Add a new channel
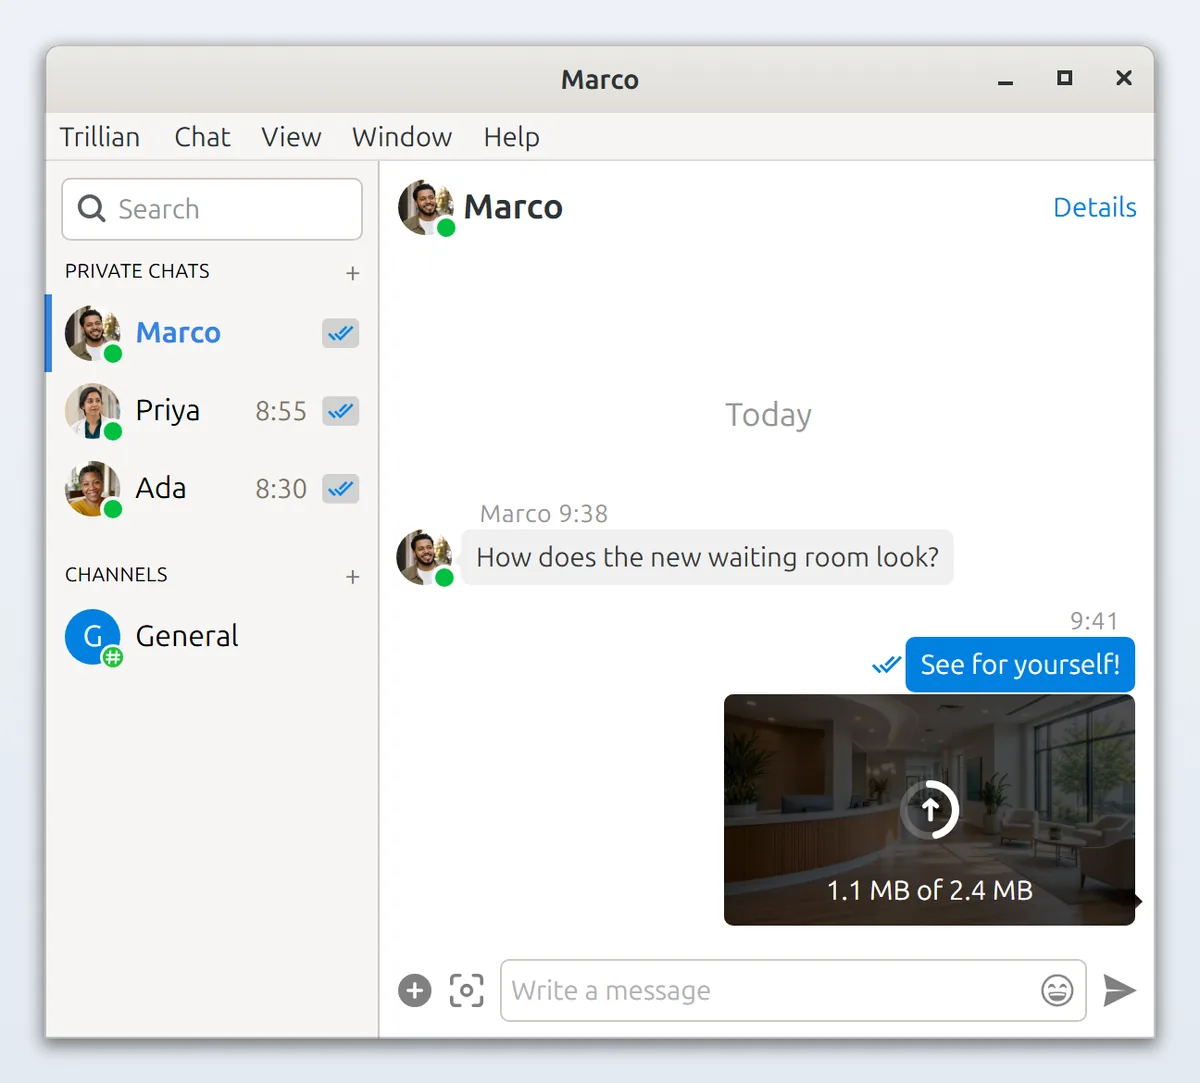The width and height of the screenshot is (1200, 1083). 352,577
